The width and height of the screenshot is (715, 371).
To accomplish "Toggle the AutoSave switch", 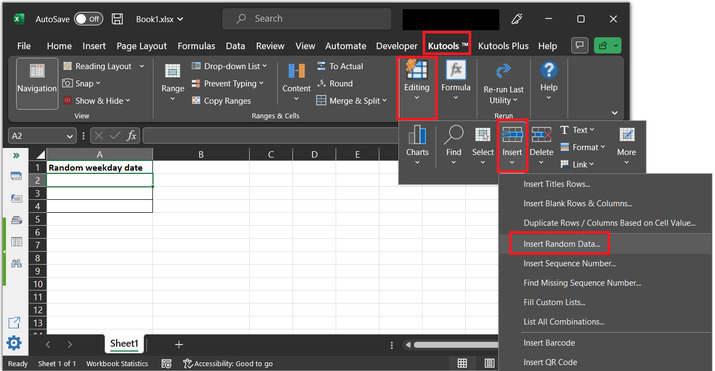I will pyautogui.click(x=88, y=19).
